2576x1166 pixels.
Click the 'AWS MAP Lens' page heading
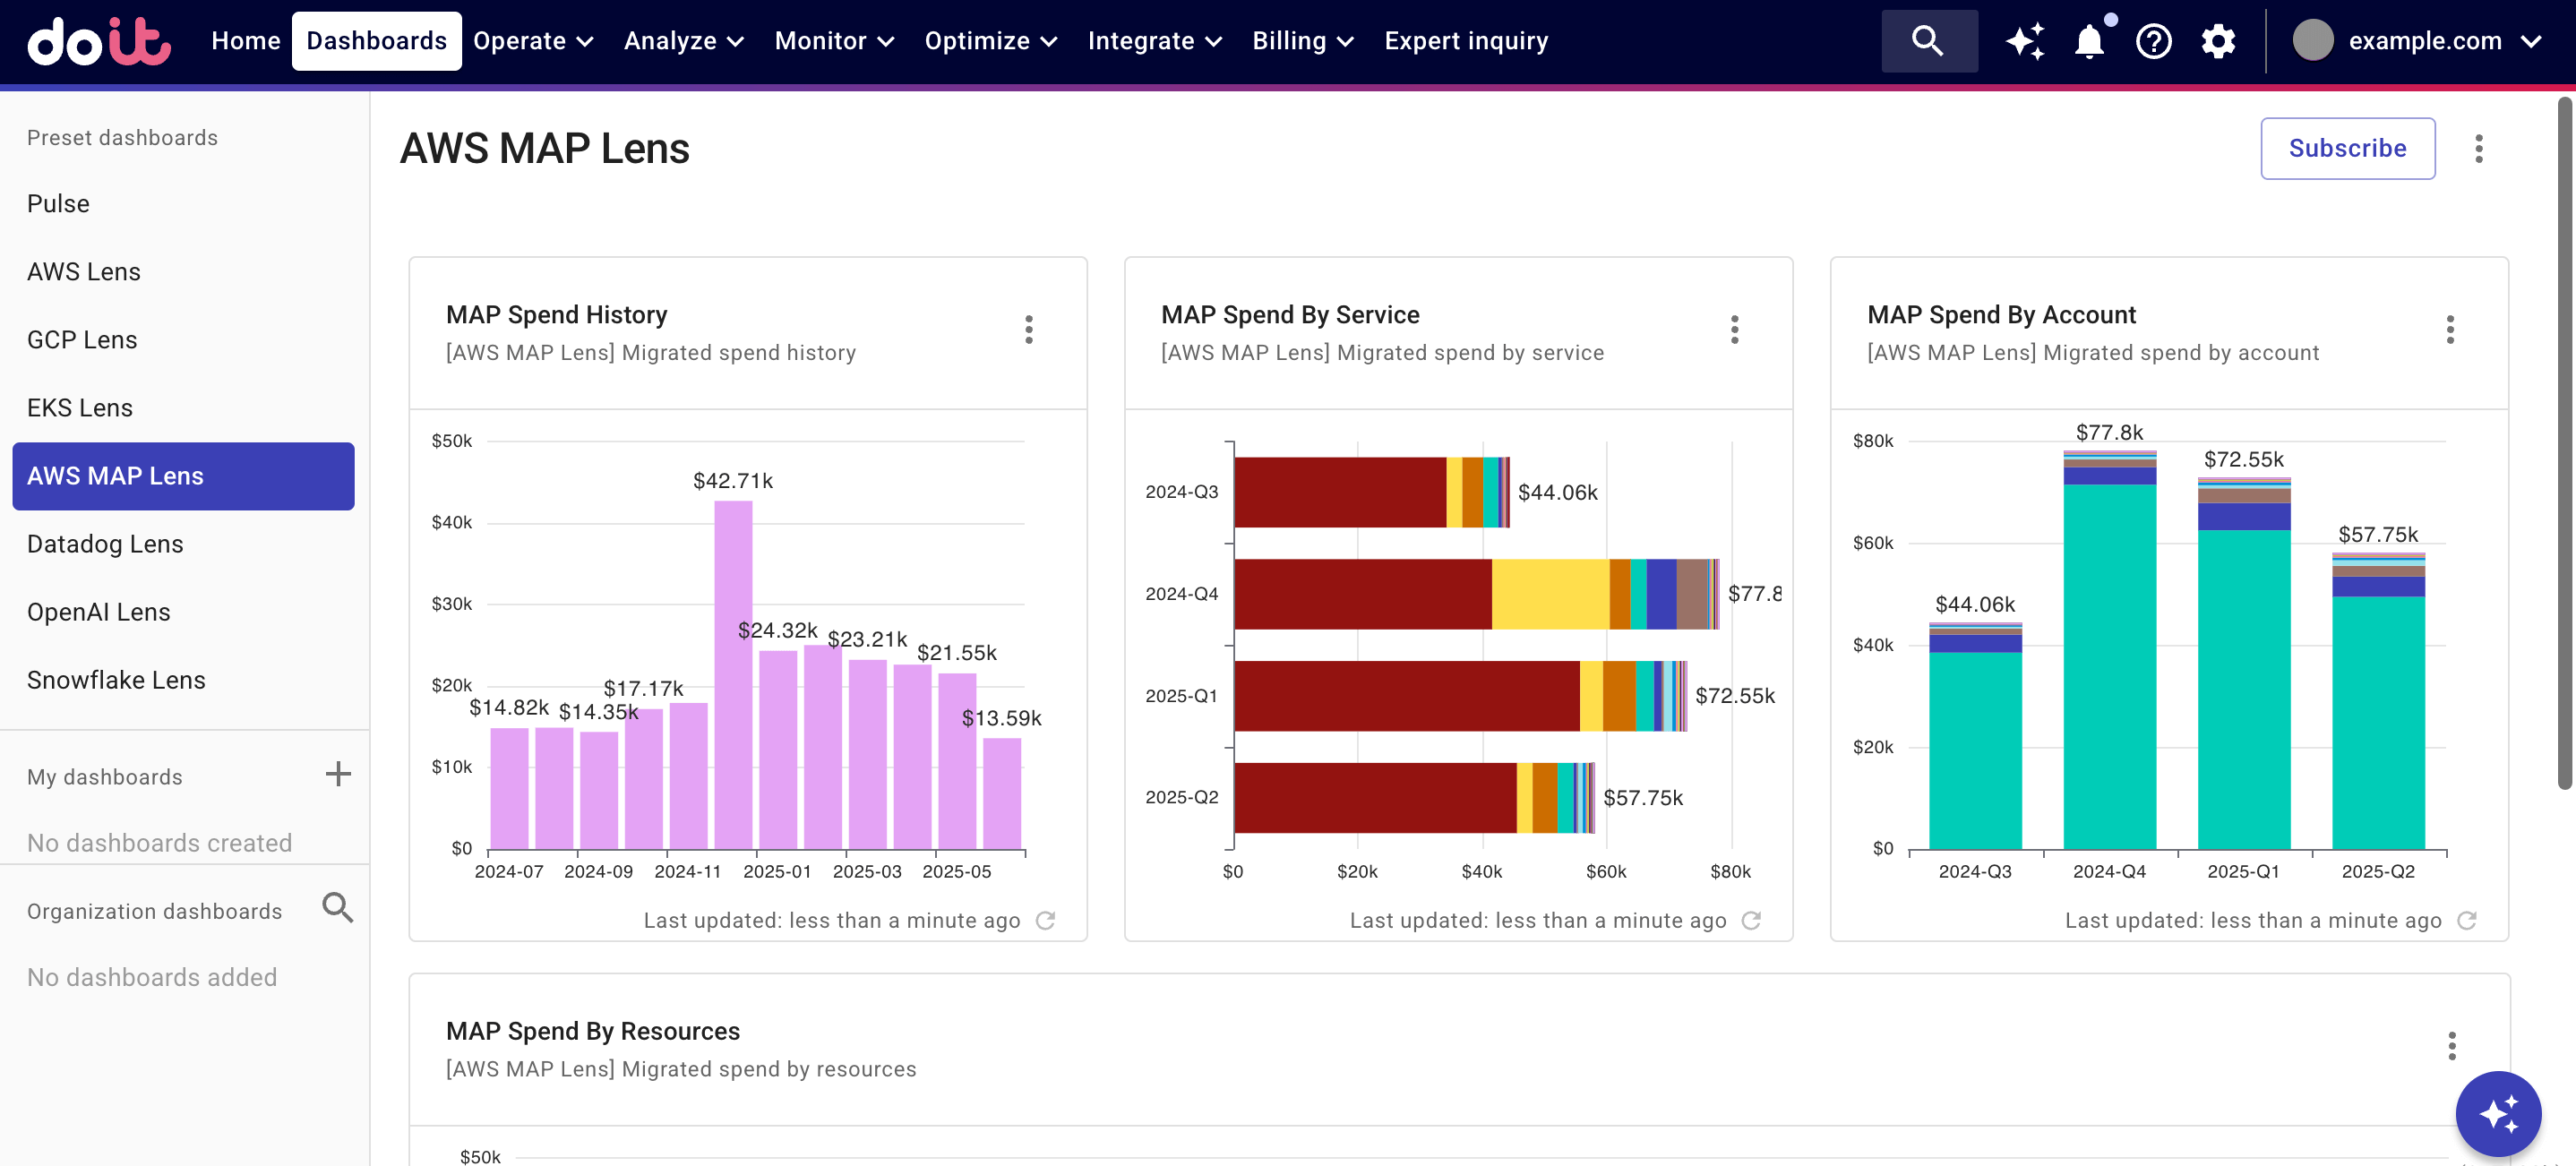[544, 149]
